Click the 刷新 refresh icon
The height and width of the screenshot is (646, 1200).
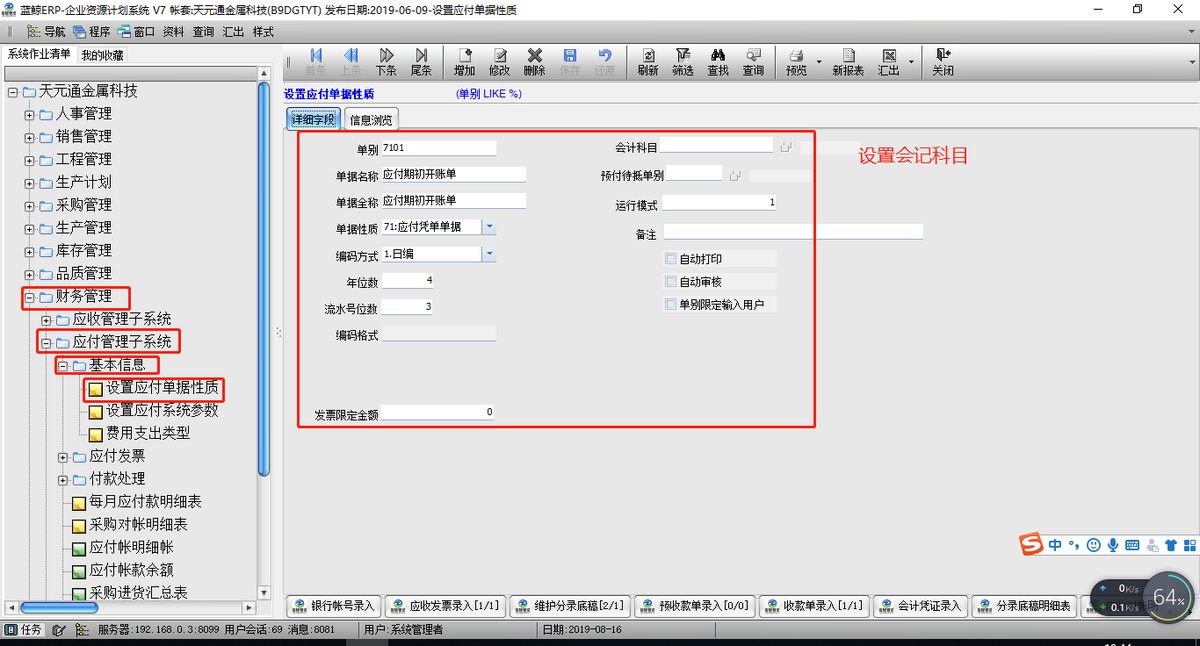[x=647, y=62]
